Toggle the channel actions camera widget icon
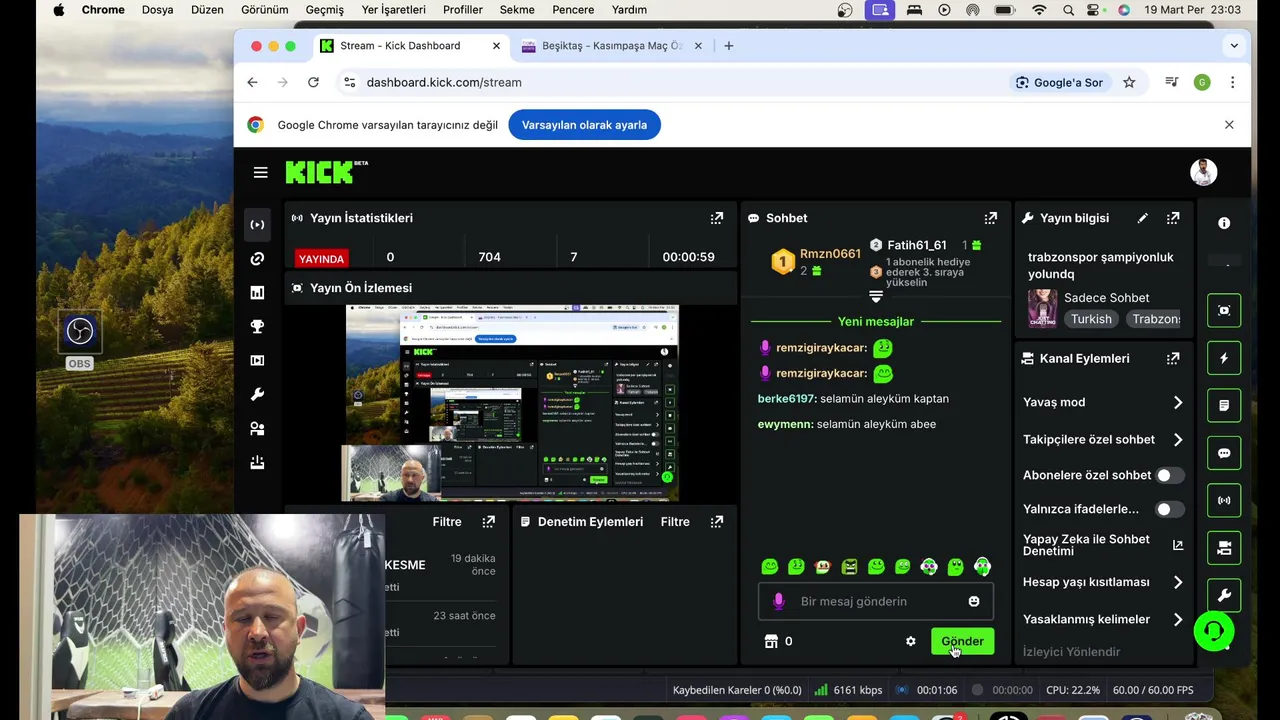 1224,548
